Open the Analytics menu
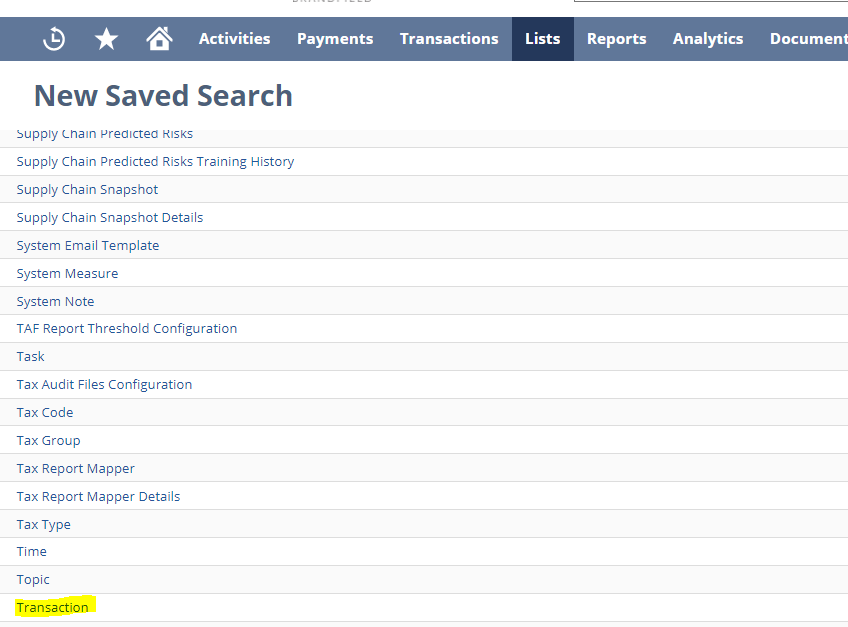This screenshot has height=627, width=848. [x=708, y=39]
